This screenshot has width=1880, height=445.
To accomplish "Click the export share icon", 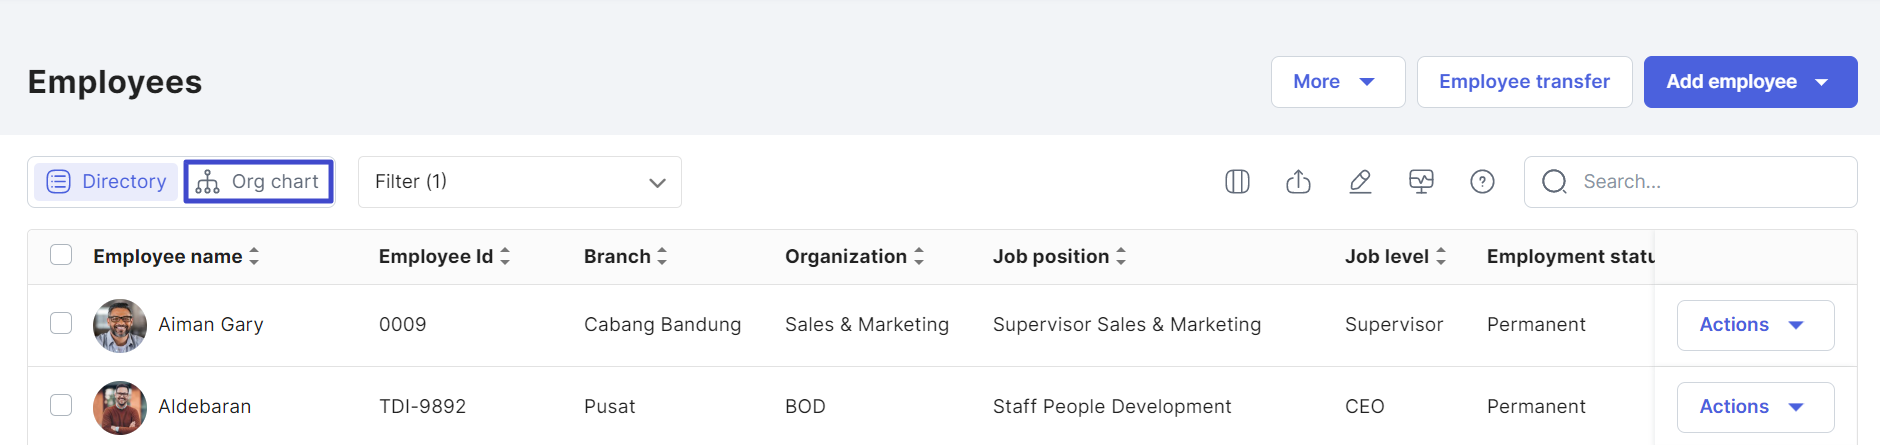I will [1298, 182].
